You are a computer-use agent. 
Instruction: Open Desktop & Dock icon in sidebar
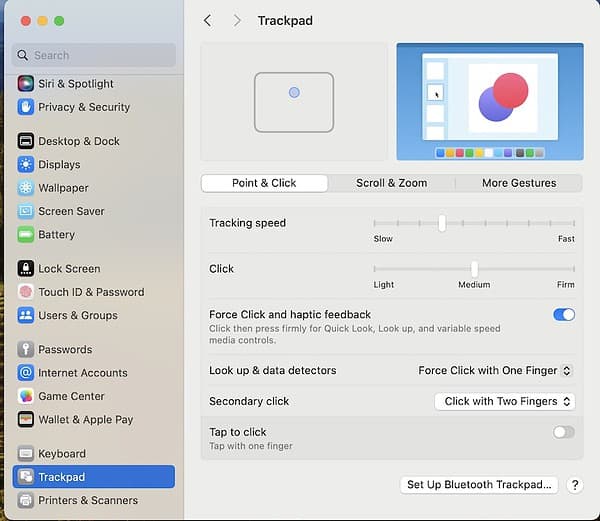pos(26,141)
